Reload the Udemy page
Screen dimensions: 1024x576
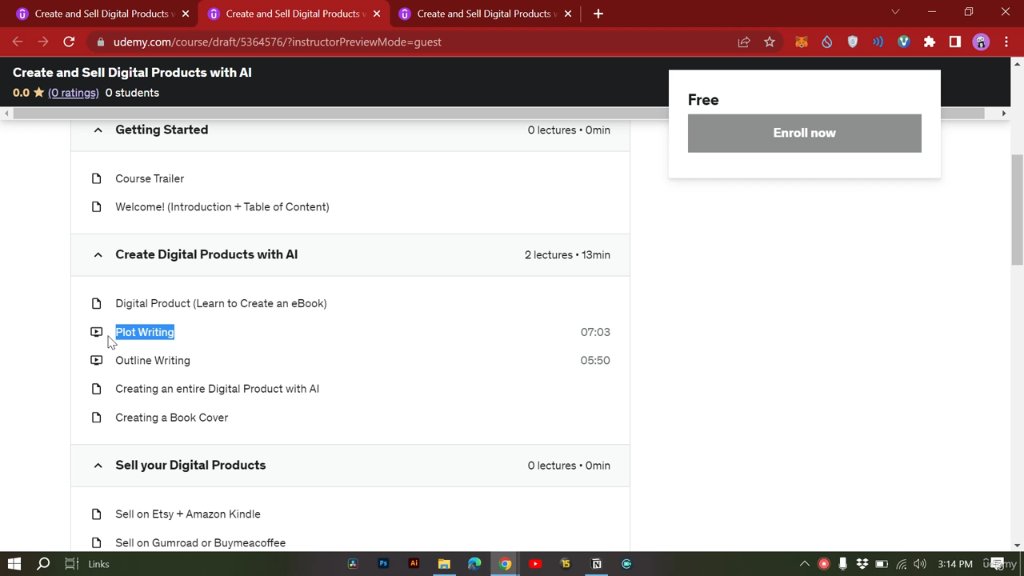pyautogui.click(x=69, y=42)
